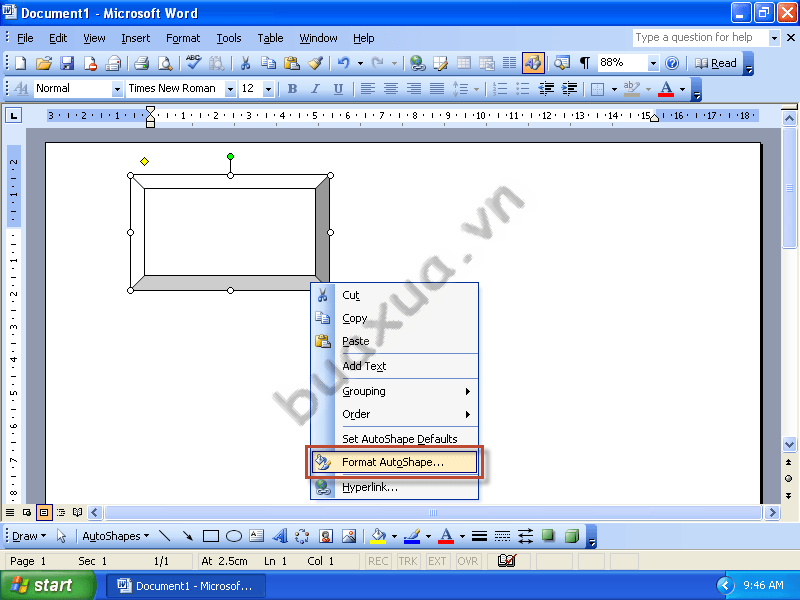Image resolution: width=800 pixels, height=600 pixels.
Task: Apply the Fill Color paint bucket
Action: (378, 536)
